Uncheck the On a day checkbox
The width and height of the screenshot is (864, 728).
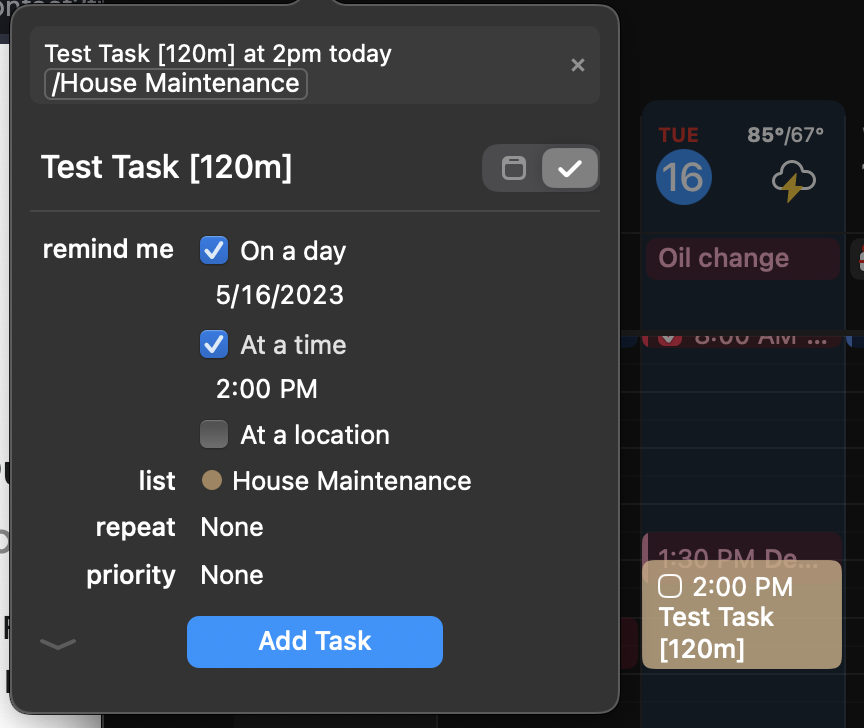click(214, 250)
